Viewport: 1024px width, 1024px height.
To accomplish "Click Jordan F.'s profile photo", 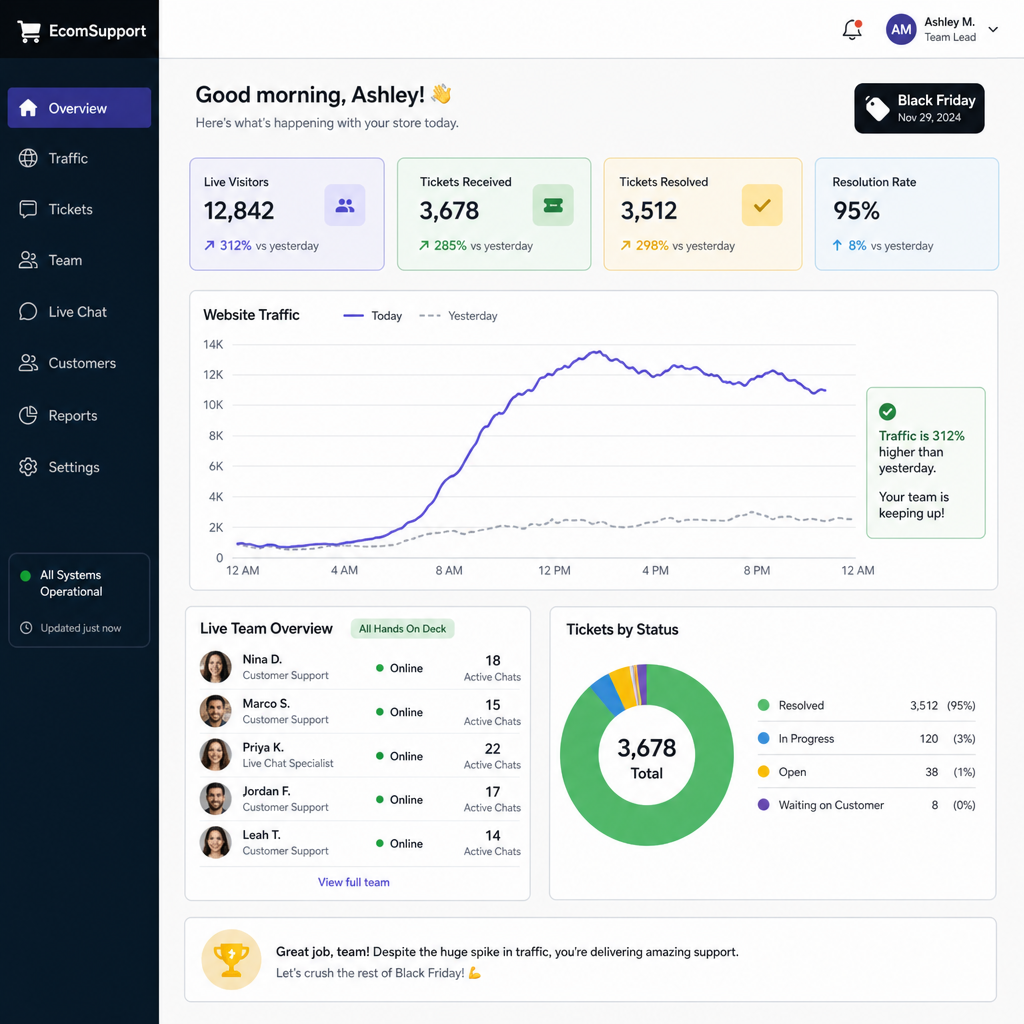I will (216, 799).
